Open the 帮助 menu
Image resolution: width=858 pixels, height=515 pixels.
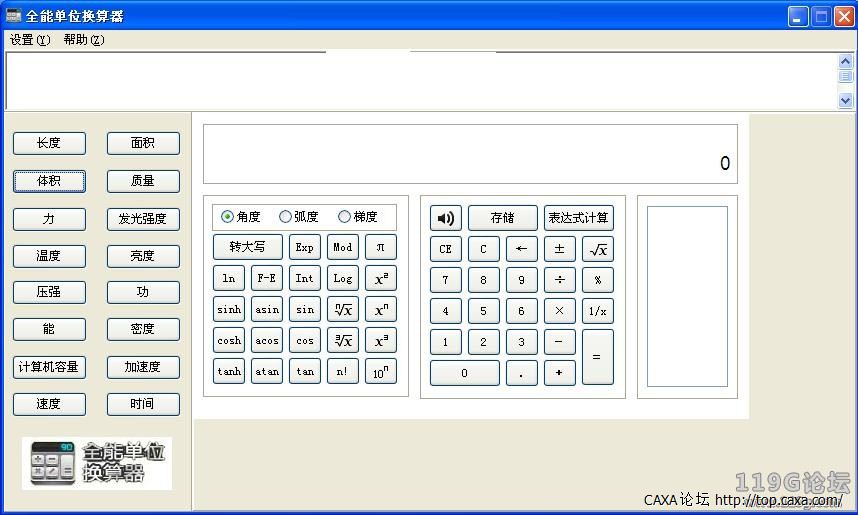click(x=83, y=40)
